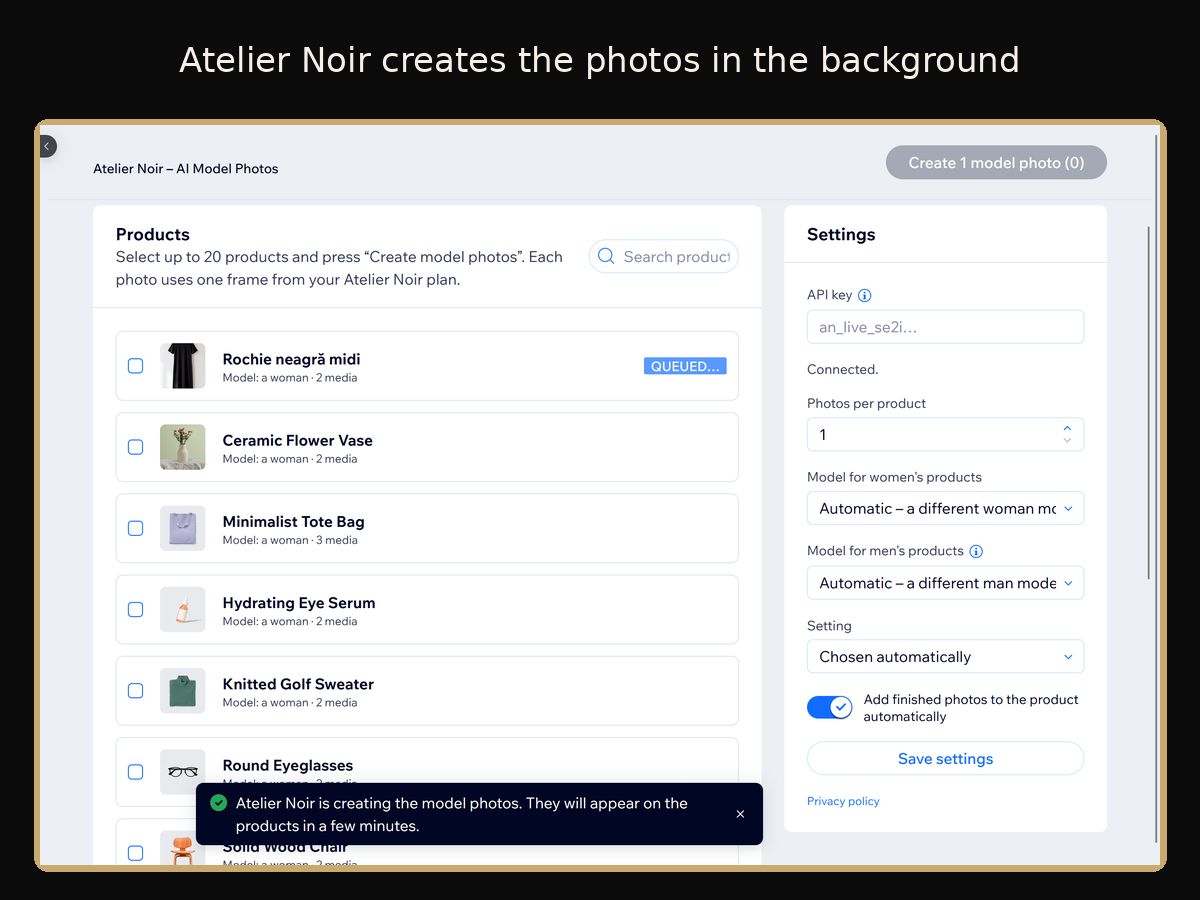This screenshot has height=900, width=1200.
Task: Open the API key info tooltip icon
Action: click(x=865, y=295)
